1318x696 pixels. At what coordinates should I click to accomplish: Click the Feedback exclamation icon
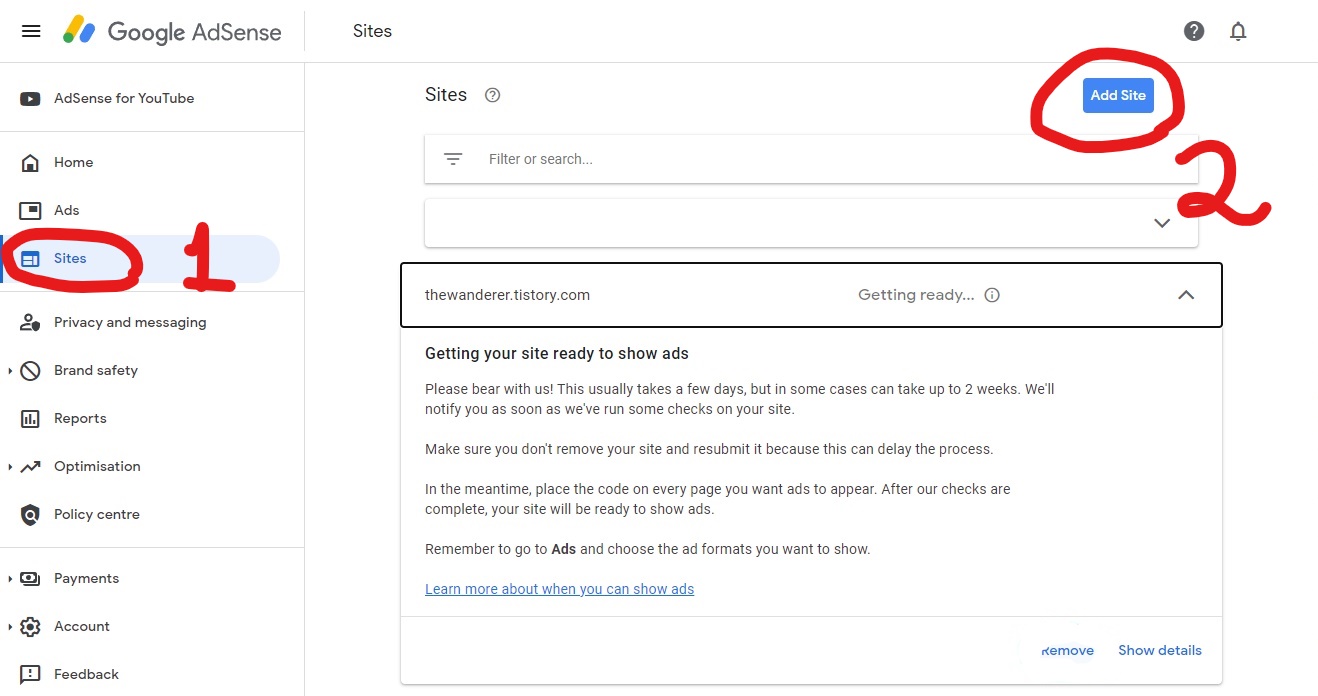pyautogui.click(x=31, y=675)
